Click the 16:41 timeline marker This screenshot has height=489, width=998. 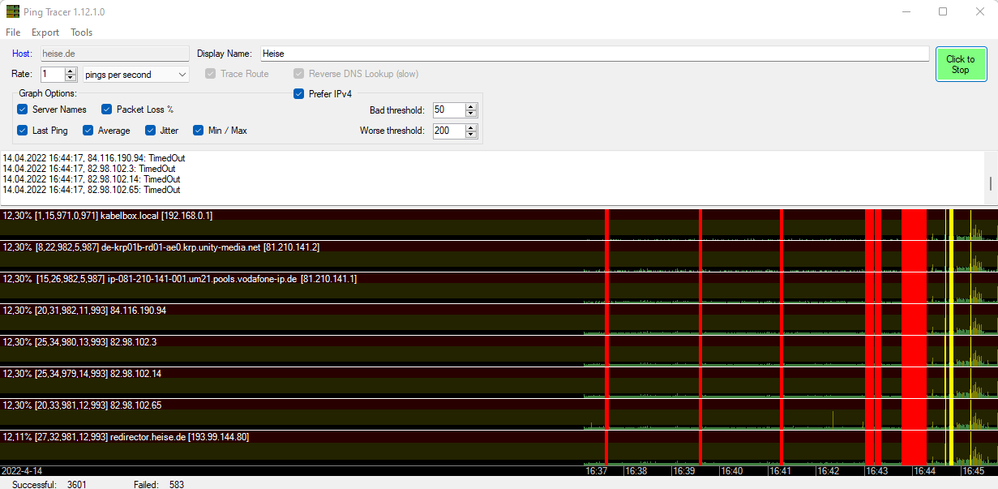tap(780, 471)
